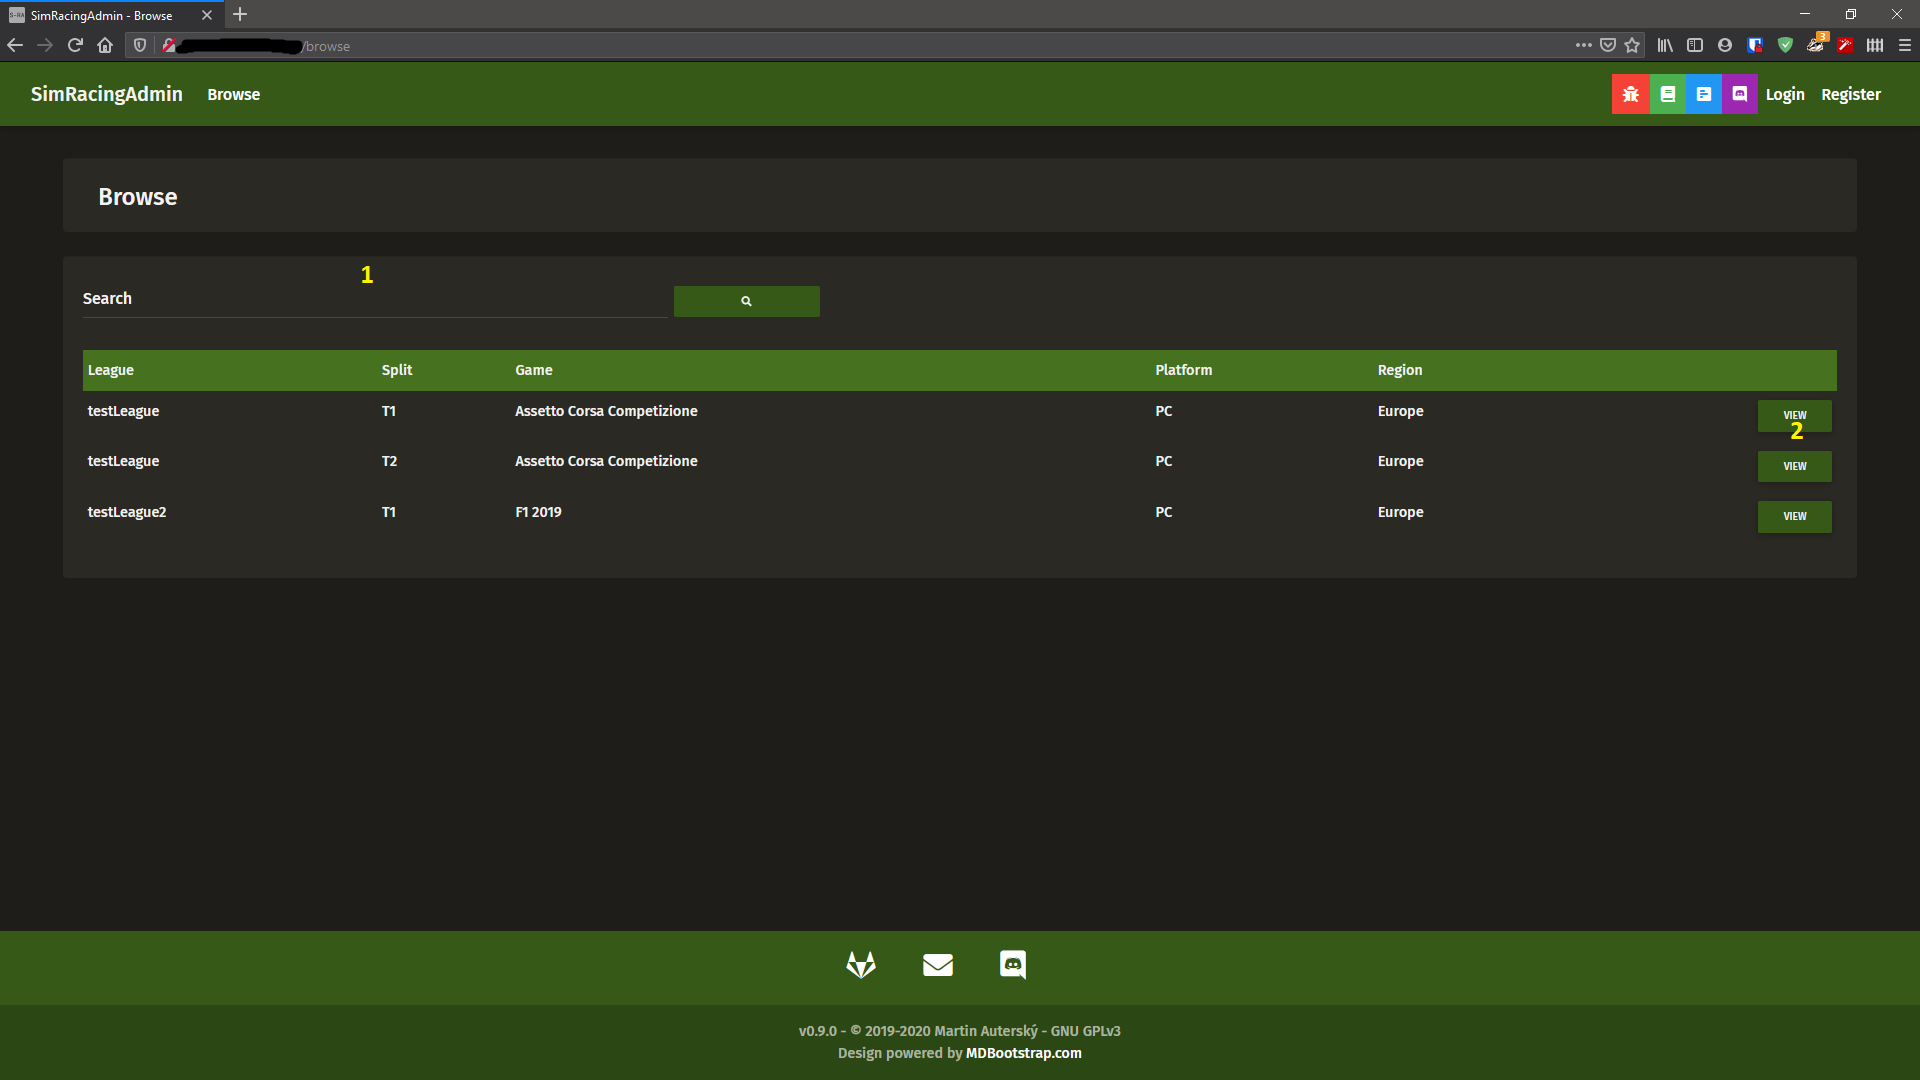The height and width of the screenshot is (1080, 1920).
Task: Open the green documentation icon in navbar
Action: [1667, 94]
